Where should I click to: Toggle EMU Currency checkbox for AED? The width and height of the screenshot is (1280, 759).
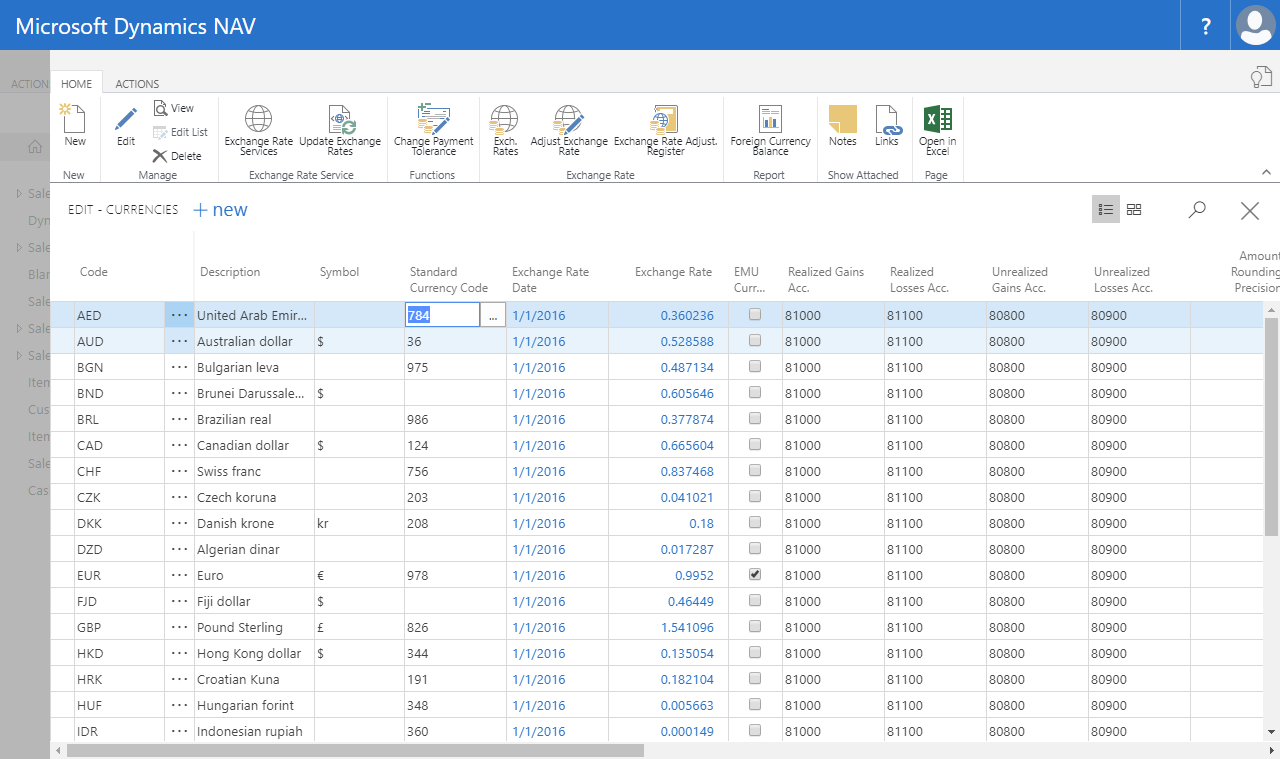755,314
